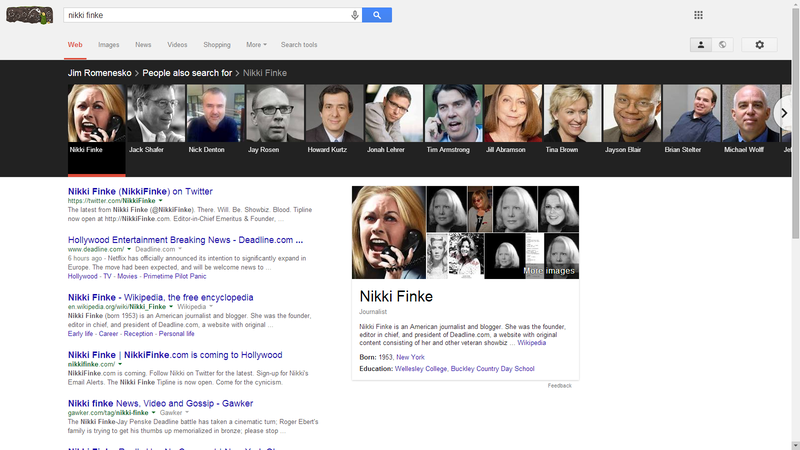The image size is (800, 450).
Task: Click People also search for breadcrumb
Action: point(187,73)
